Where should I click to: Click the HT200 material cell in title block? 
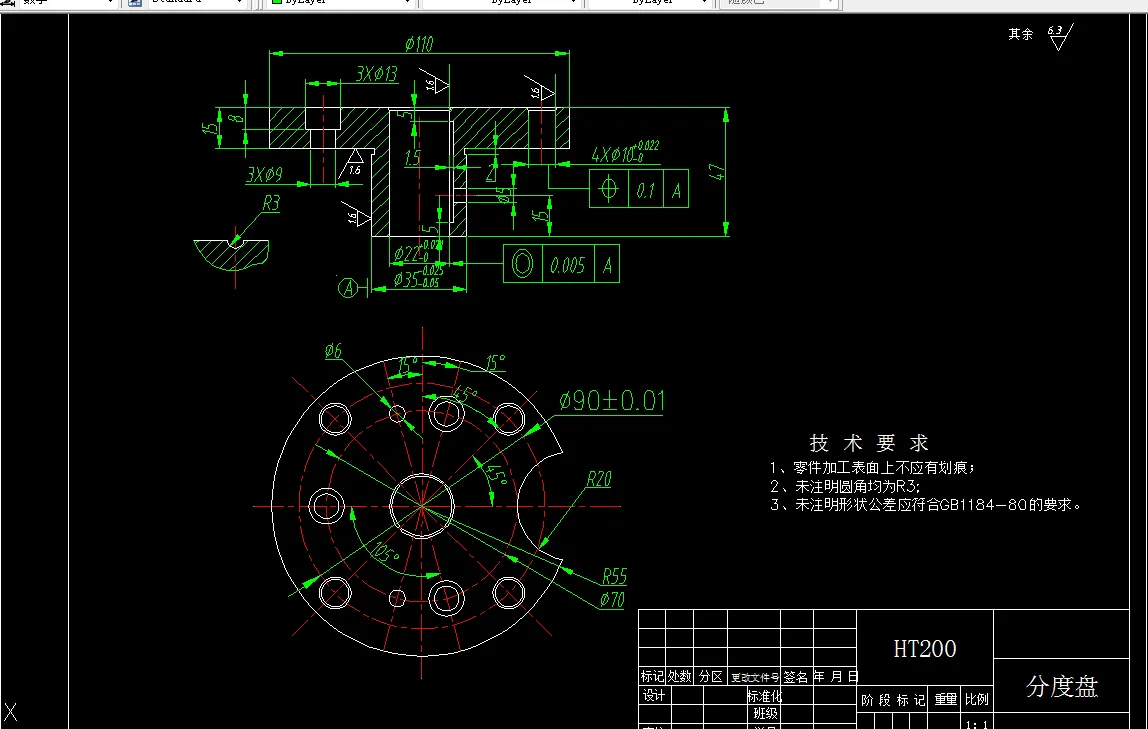(x=924, y=648)
